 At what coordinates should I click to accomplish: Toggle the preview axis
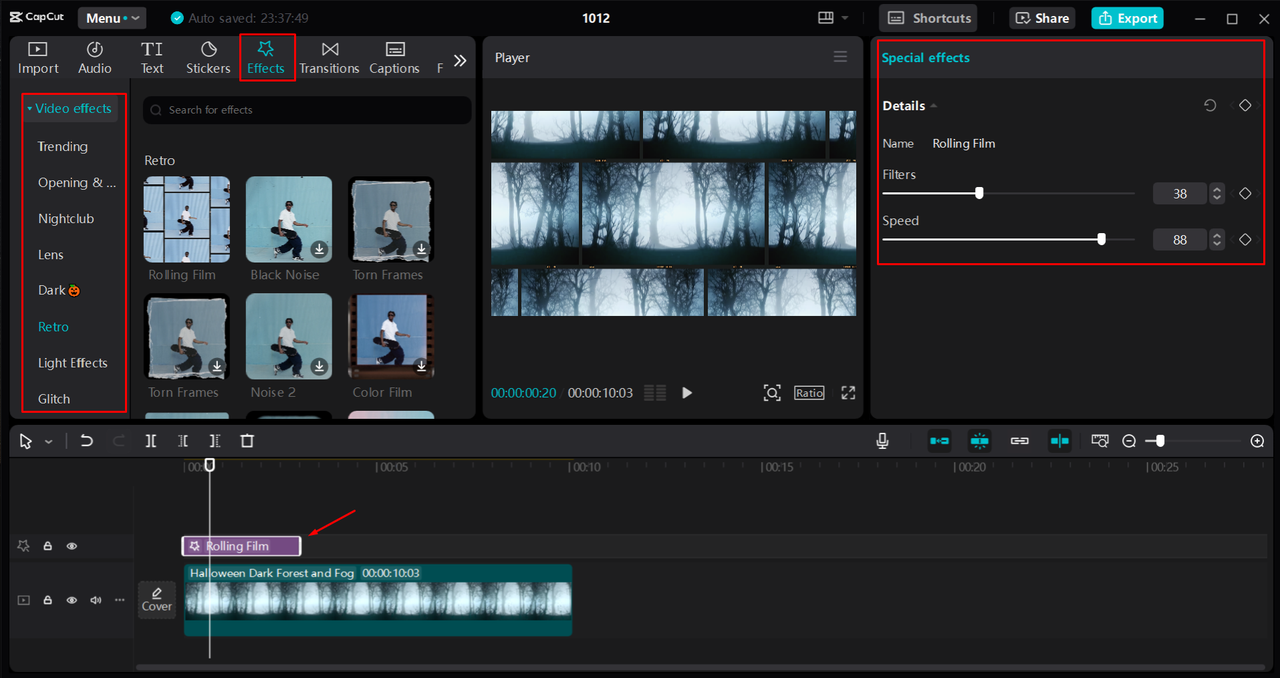1059,441
